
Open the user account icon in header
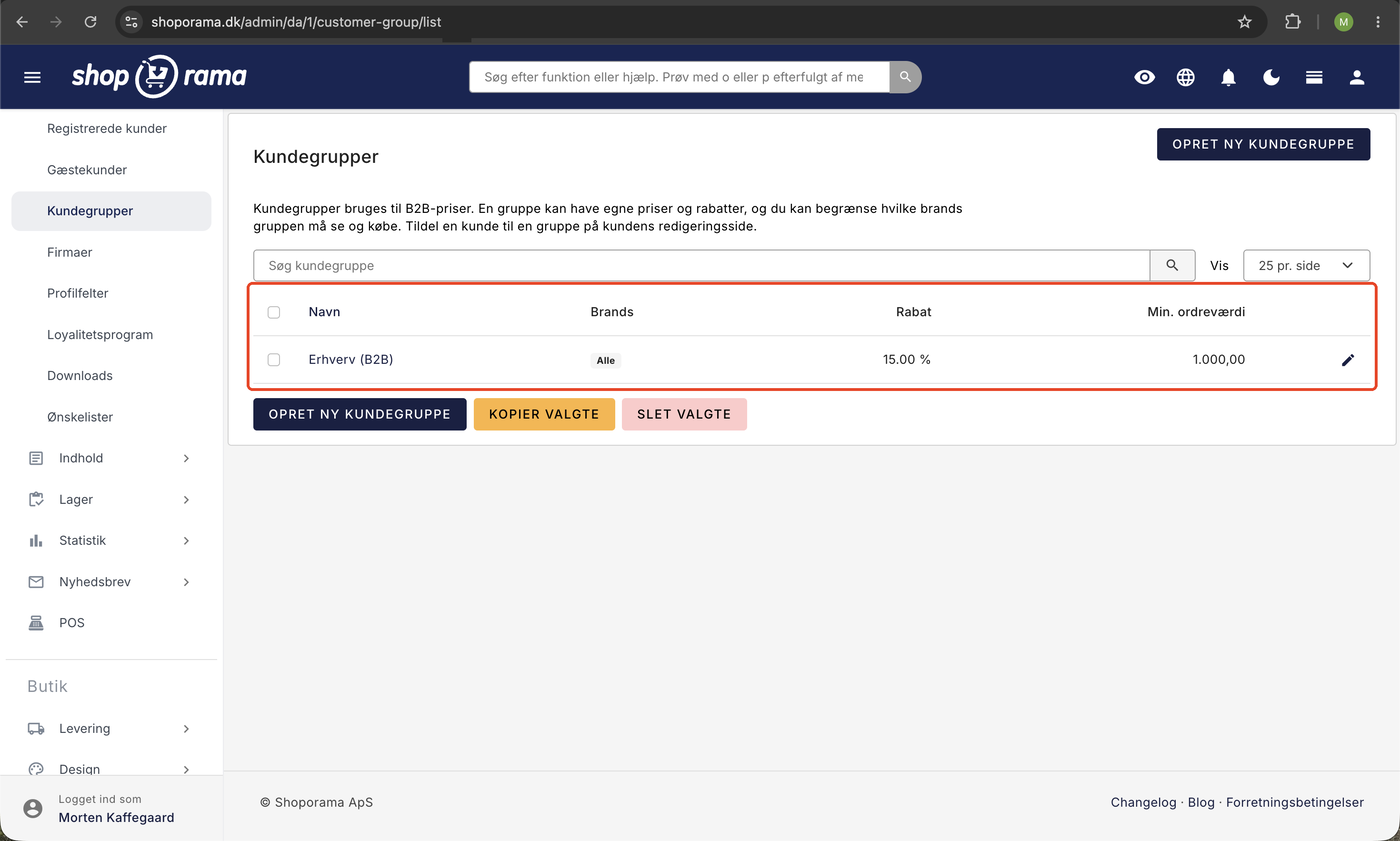1357,77
